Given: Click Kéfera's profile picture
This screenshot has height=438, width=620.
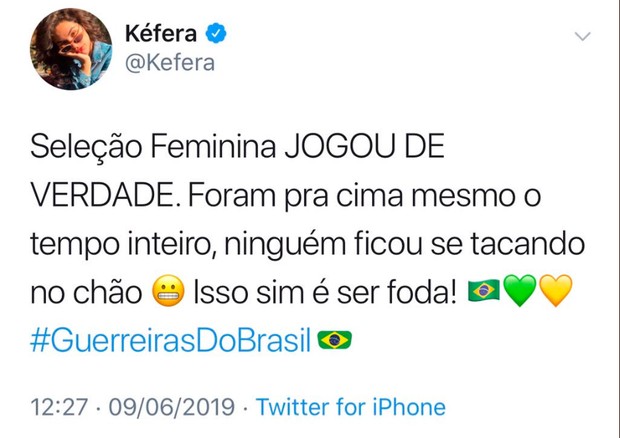Looking at the screenshot, I should [71, 49].
